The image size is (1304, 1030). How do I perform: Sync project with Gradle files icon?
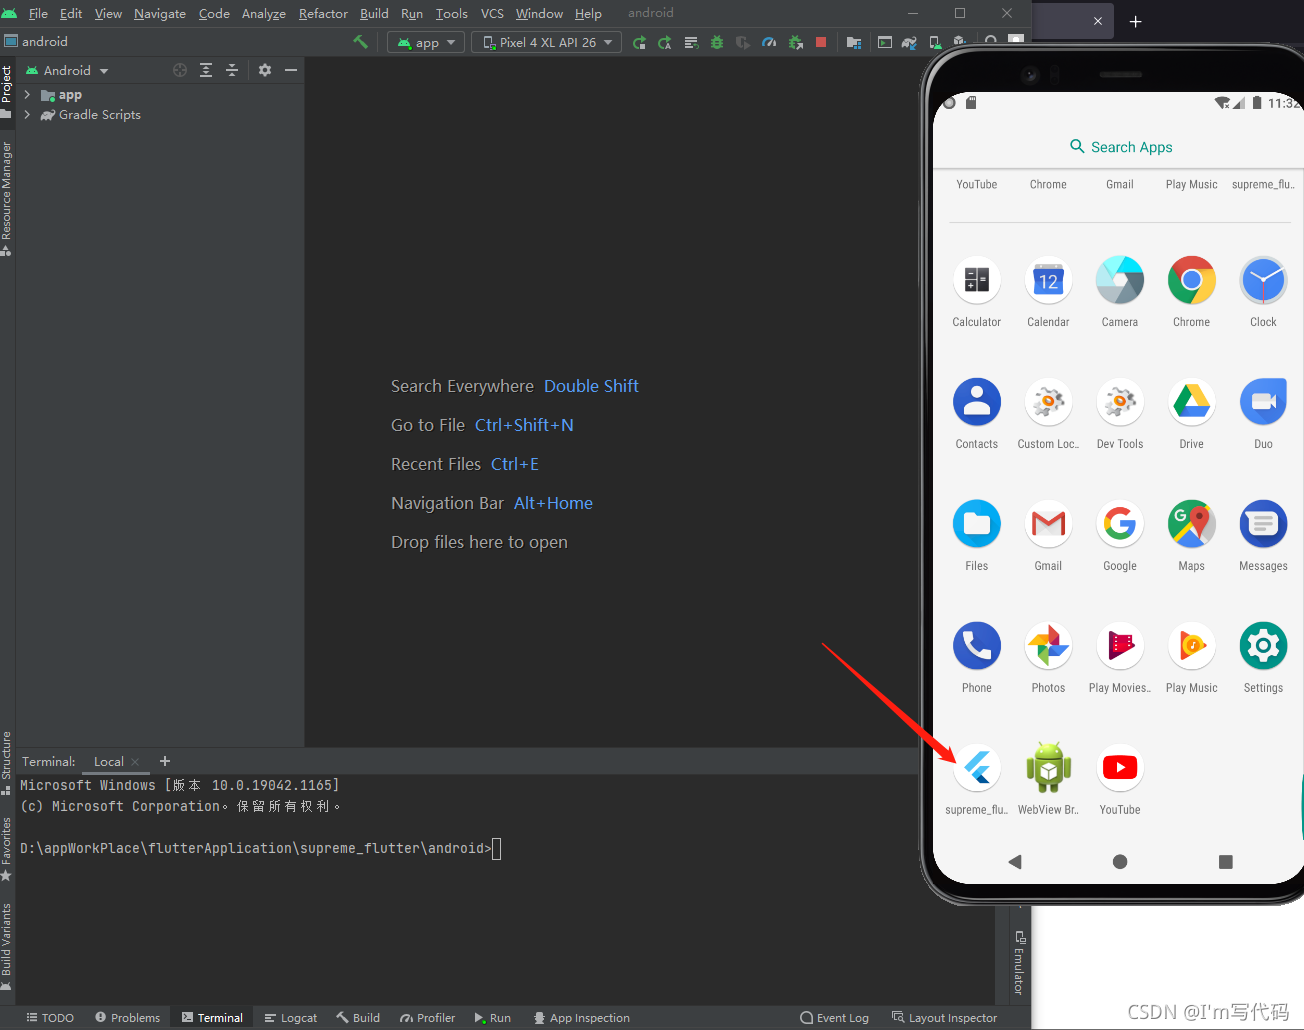(x=909, y=42)
